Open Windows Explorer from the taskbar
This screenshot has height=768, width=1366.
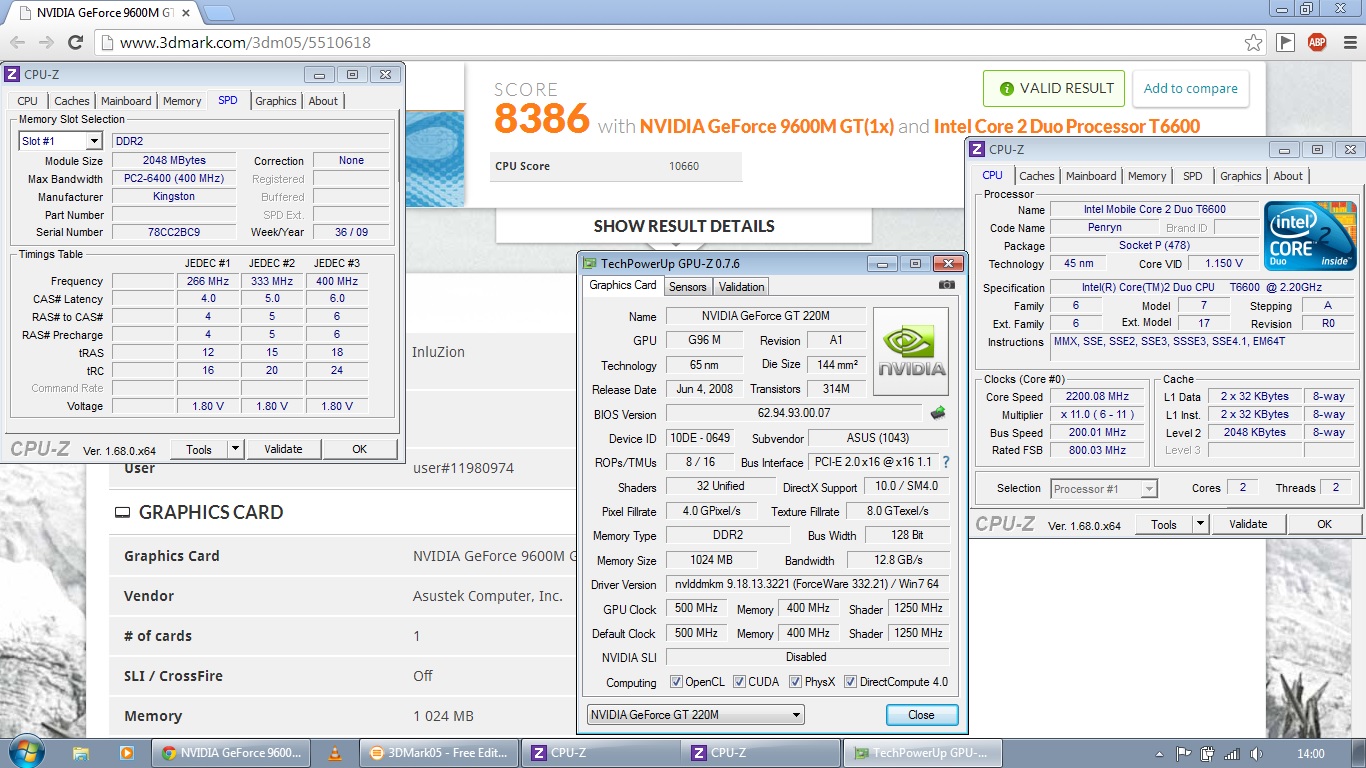point(81,753)
